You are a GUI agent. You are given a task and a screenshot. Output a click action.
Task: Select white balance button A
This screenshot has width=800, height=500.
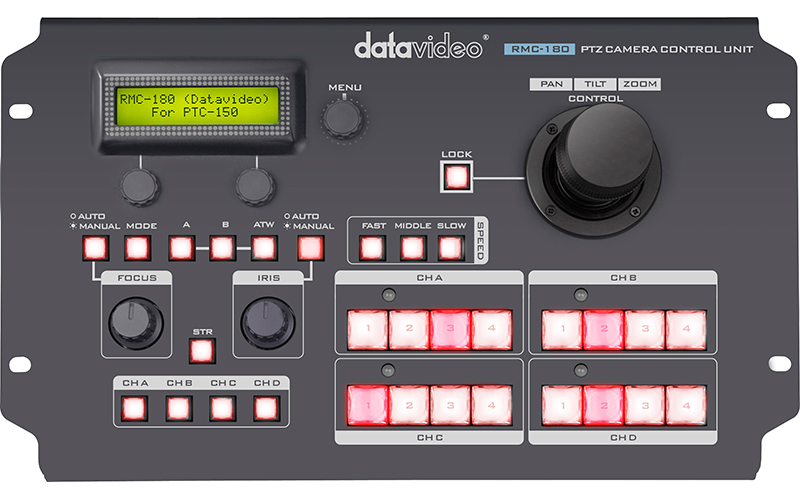181,248
